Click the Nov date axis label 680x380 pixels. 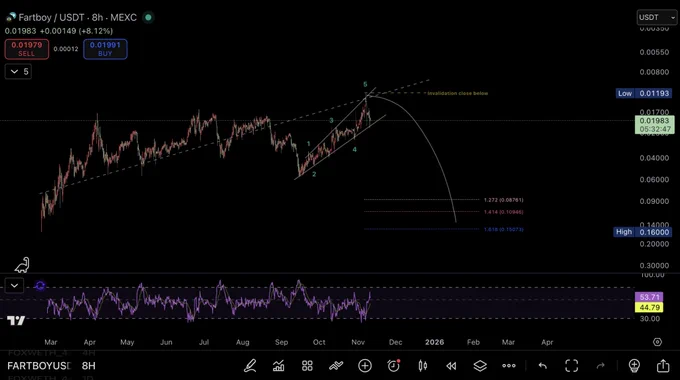pos(358,342)
